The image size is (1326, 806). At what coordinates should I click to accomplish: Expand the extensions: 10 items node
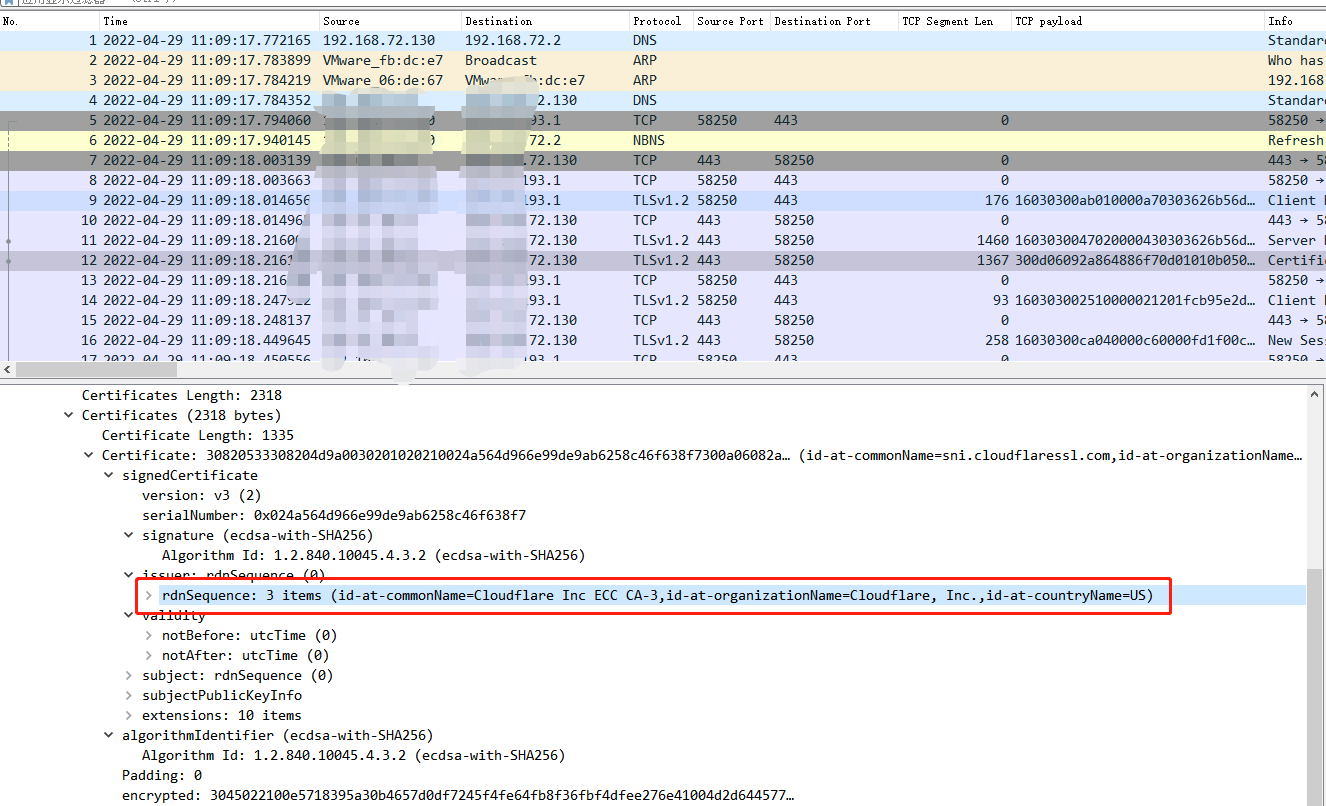[x=129, y=716]
